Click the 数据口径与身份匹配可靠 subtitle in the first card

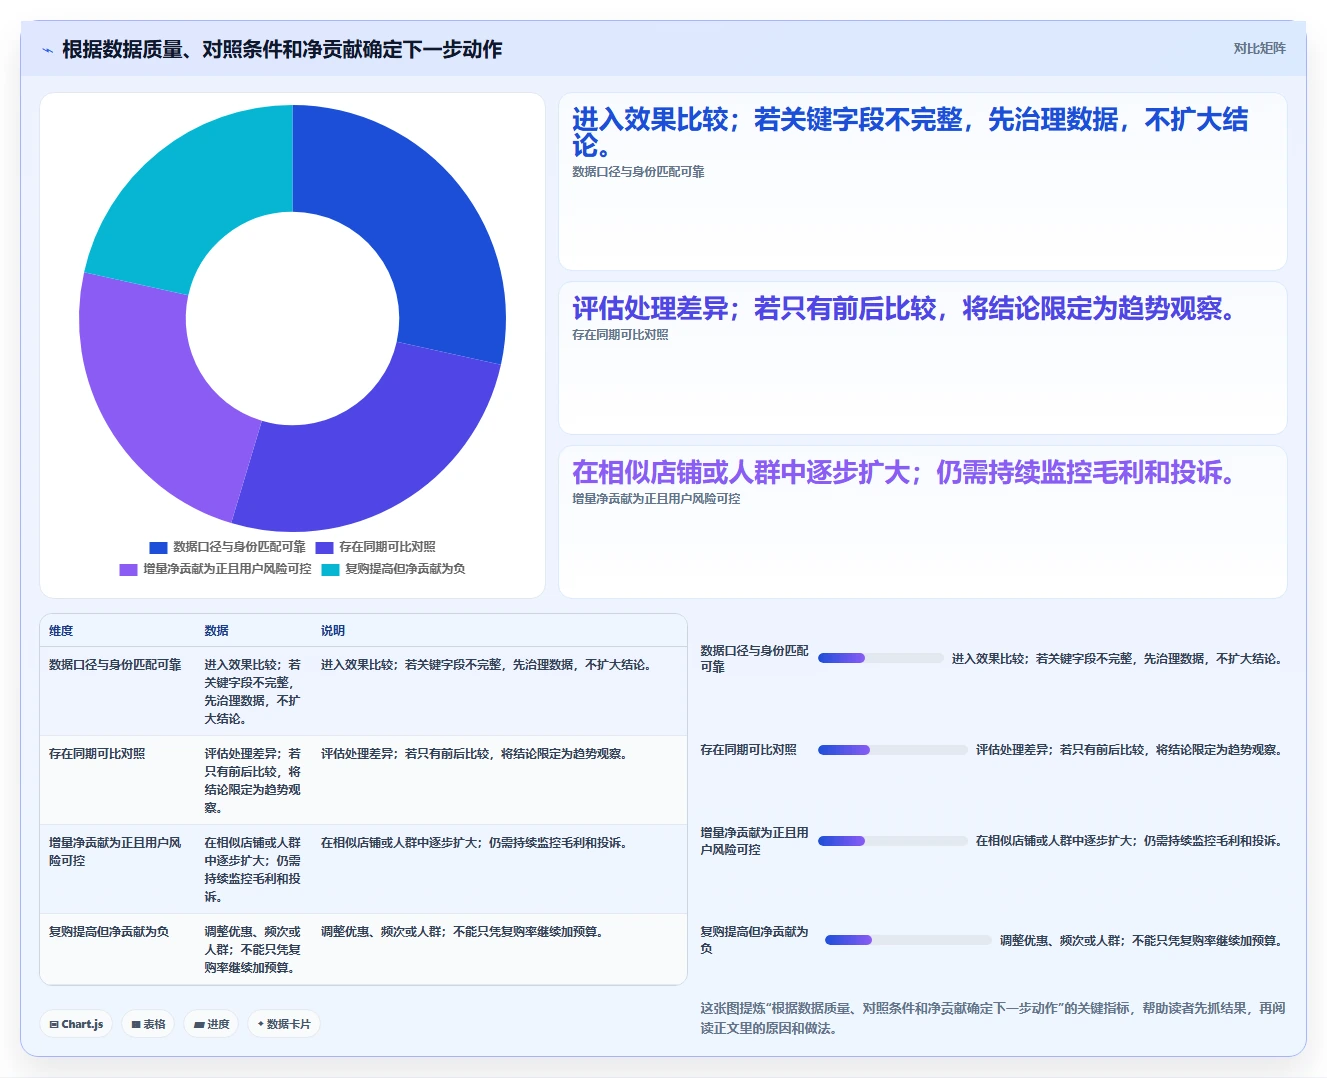(x=638, y=172)
